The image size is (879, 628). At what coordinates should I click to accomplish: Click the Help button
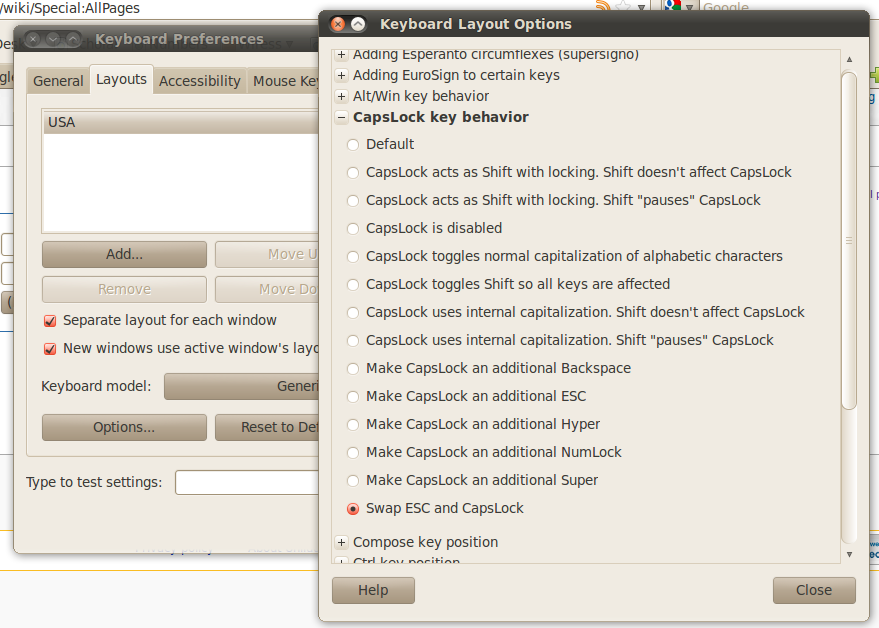373,590
